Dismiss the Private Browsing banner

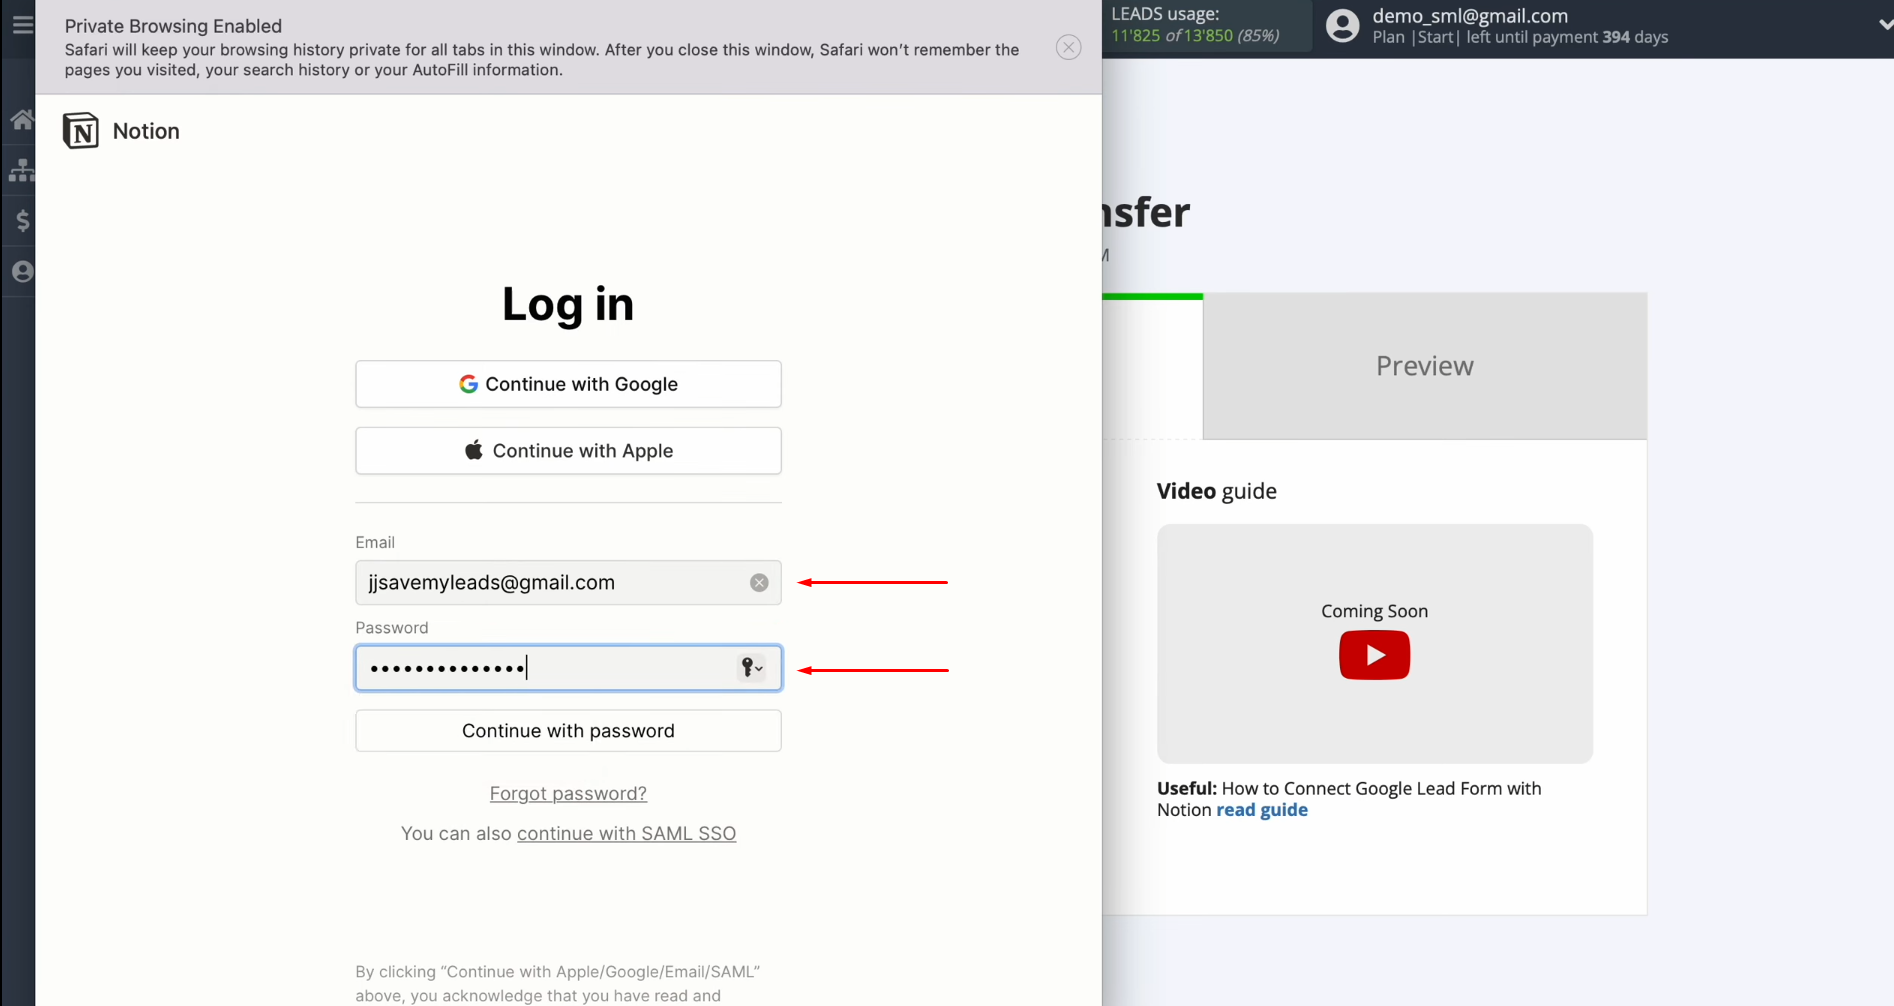click(x=1068, y=47)
